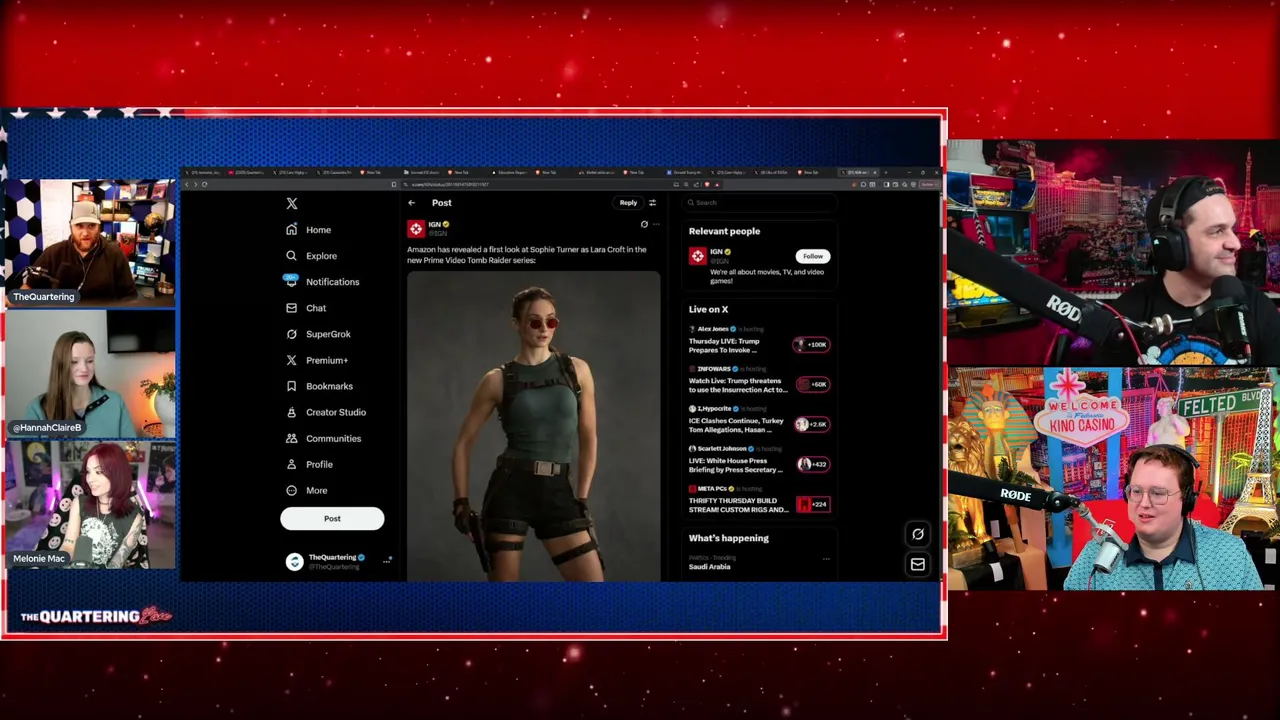
Task: Click the browser reload icon
Action: pos(204,184)
